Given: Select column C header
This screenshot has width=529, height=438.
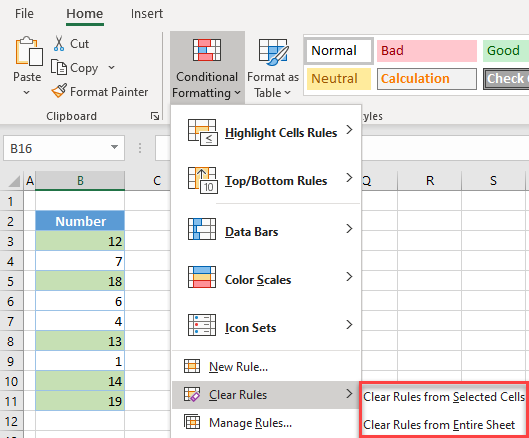Looking at the screenshot, I should [157, 181].
